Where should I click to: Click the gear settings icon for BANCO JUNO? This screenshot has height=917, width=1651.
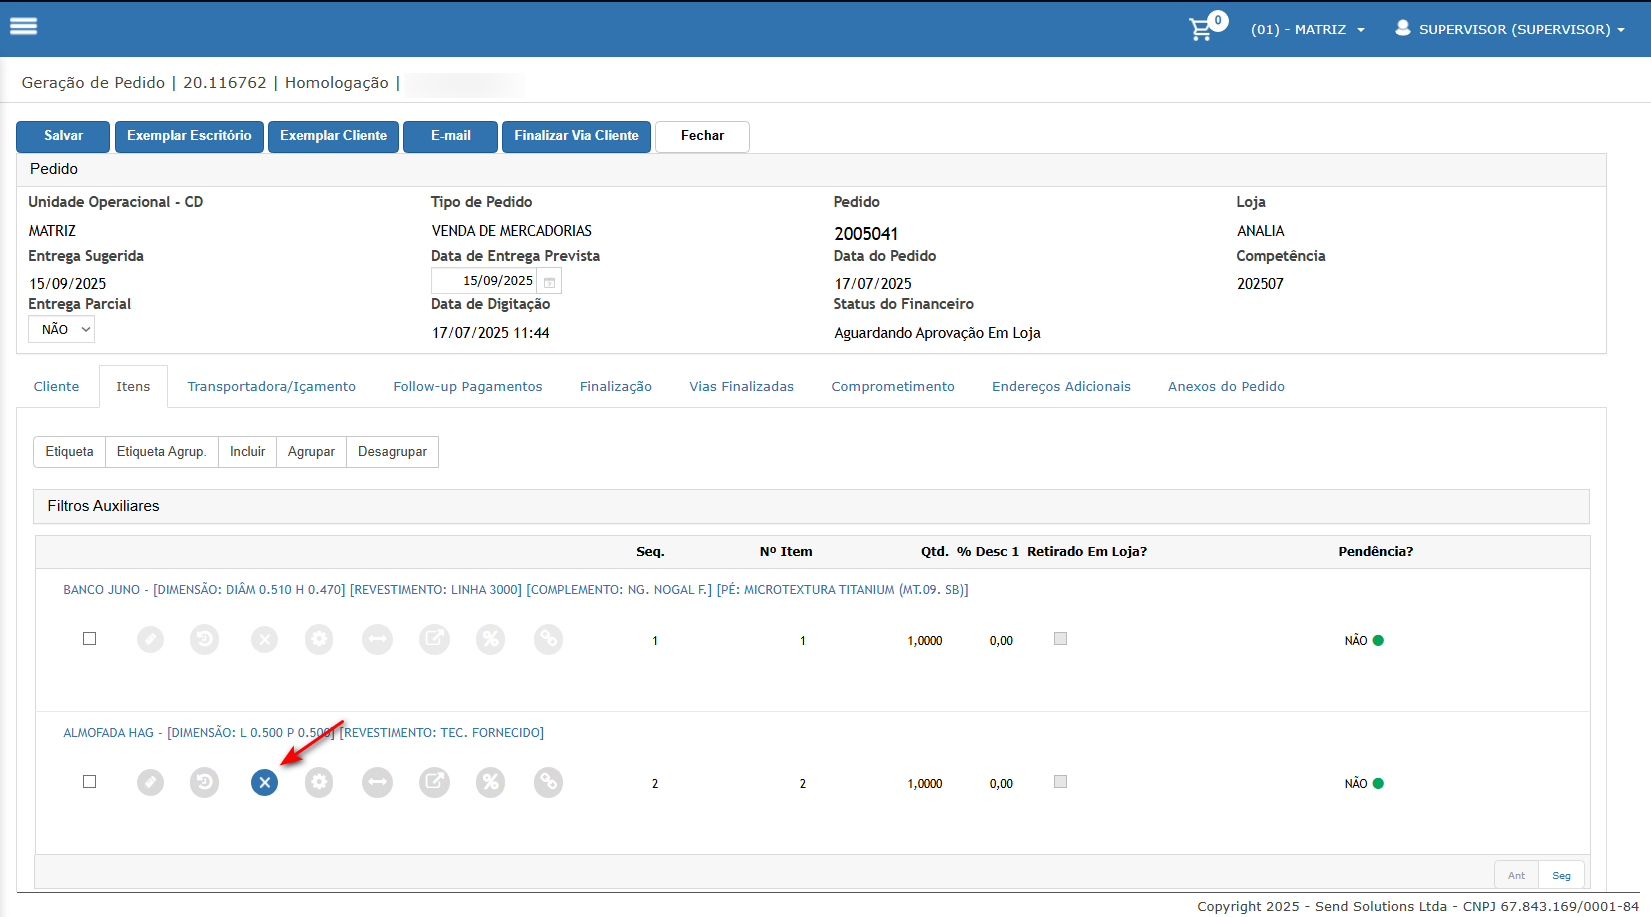tap(319, 640)
